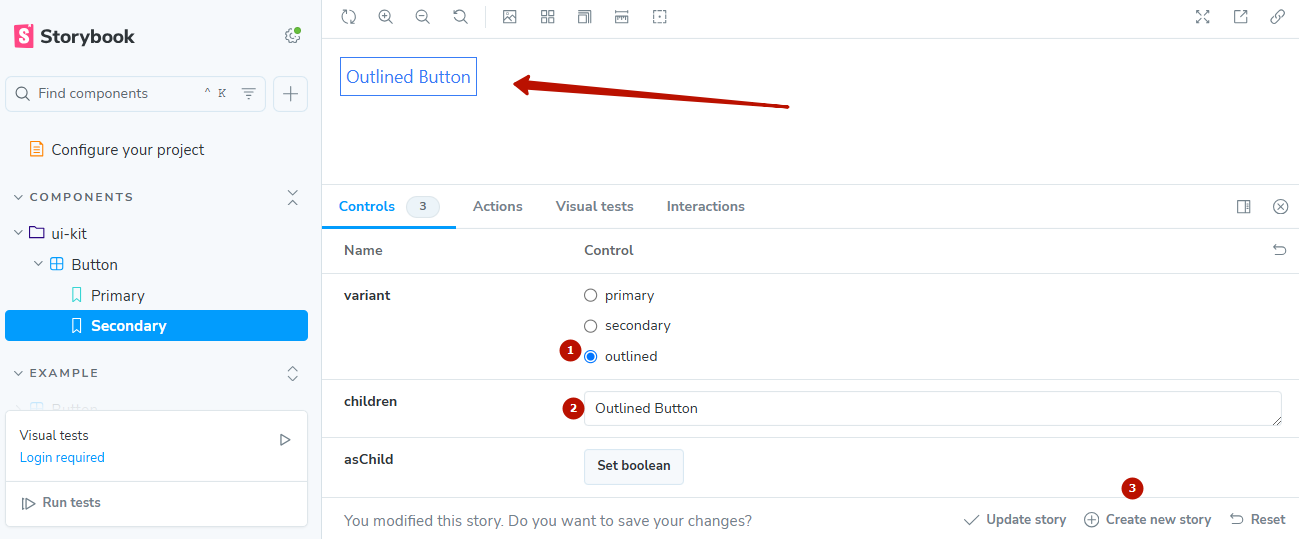
Task: Open the viewport size selector
Action: click(584, 16)
